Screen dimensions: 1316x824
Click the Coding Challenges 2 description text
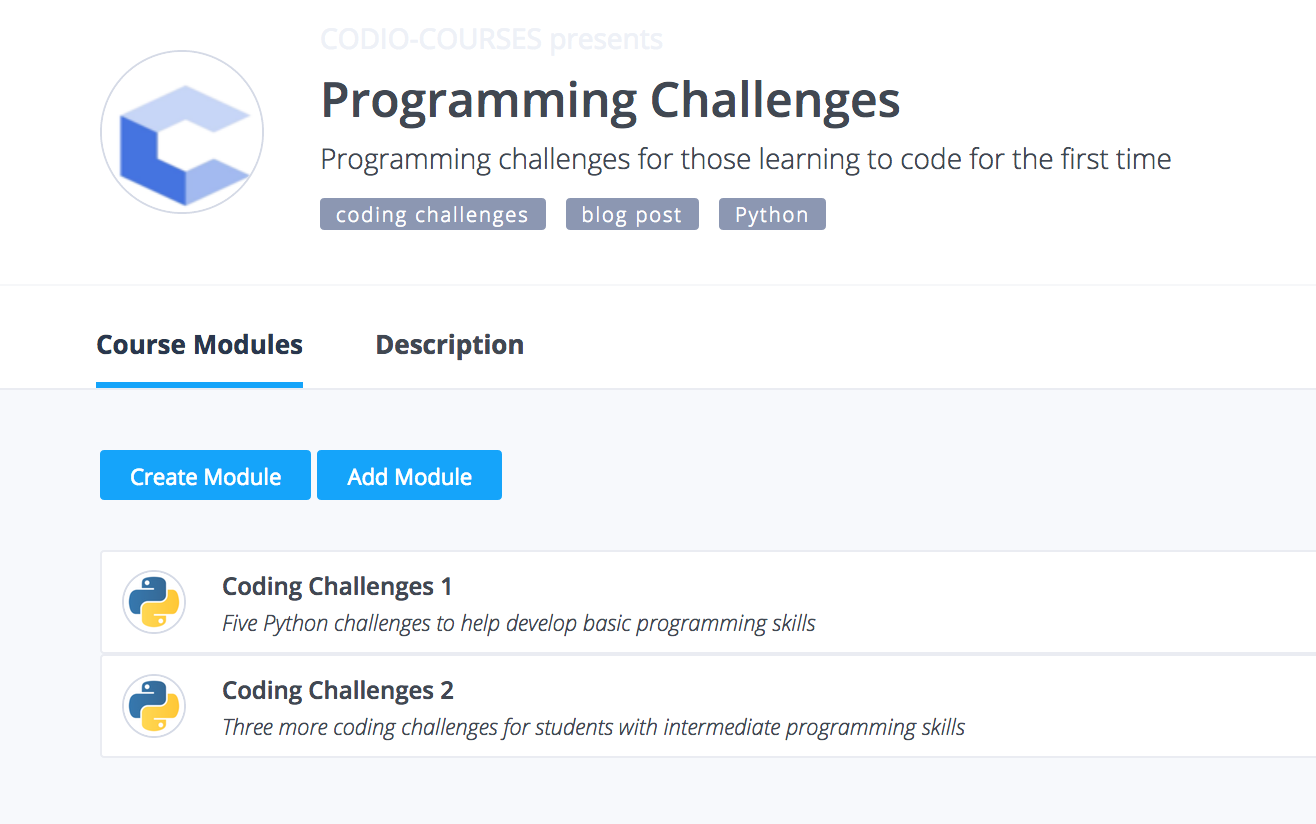(593, 726)
